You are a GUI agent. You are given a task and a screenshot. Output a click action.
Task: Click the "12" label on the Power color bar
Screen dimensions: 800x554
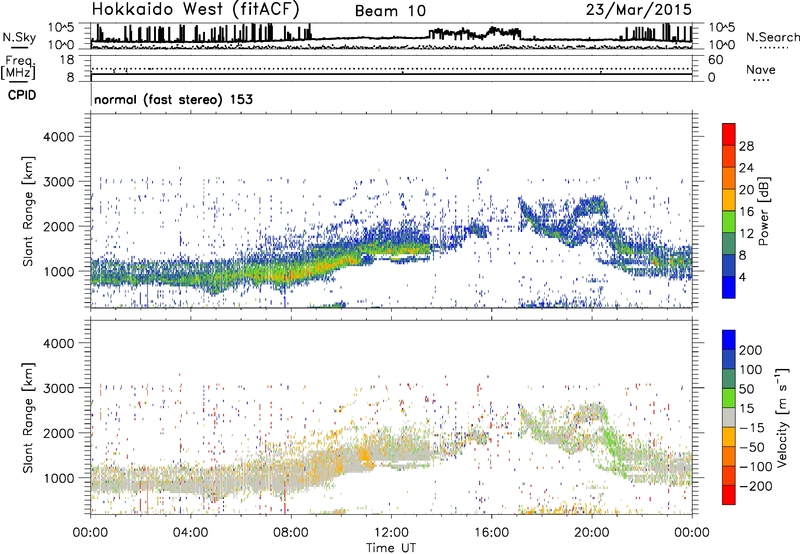pos(746,234)
